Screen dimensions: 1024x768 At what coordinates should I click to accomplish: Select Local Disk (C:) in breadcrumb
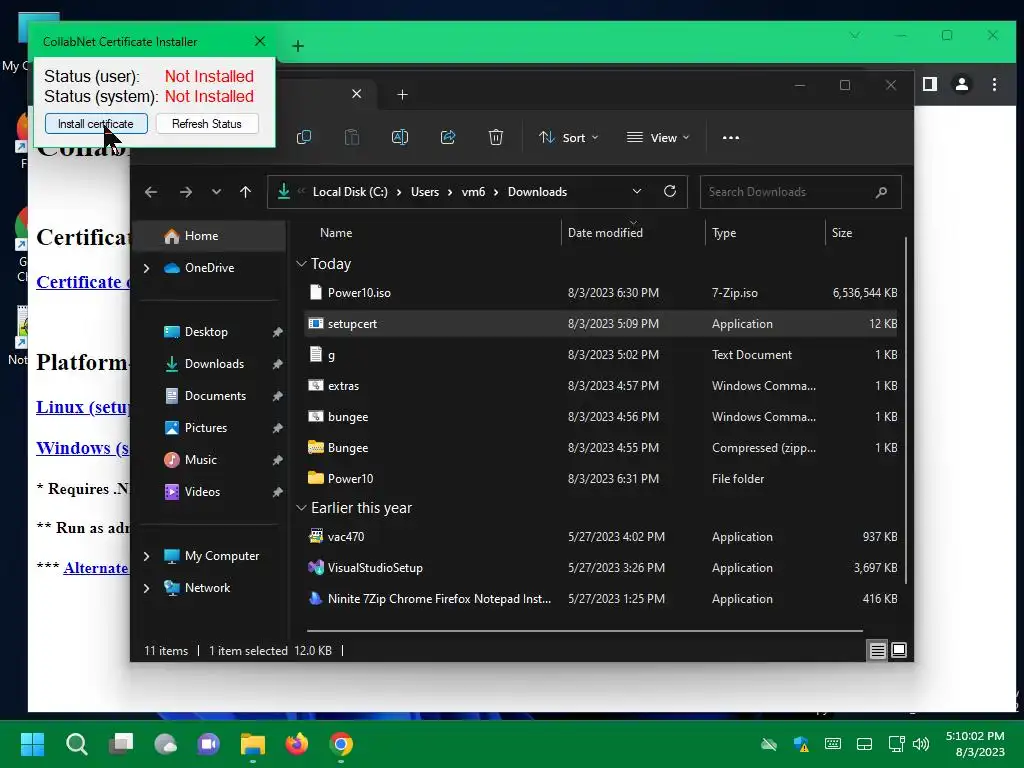pos(350,192)
